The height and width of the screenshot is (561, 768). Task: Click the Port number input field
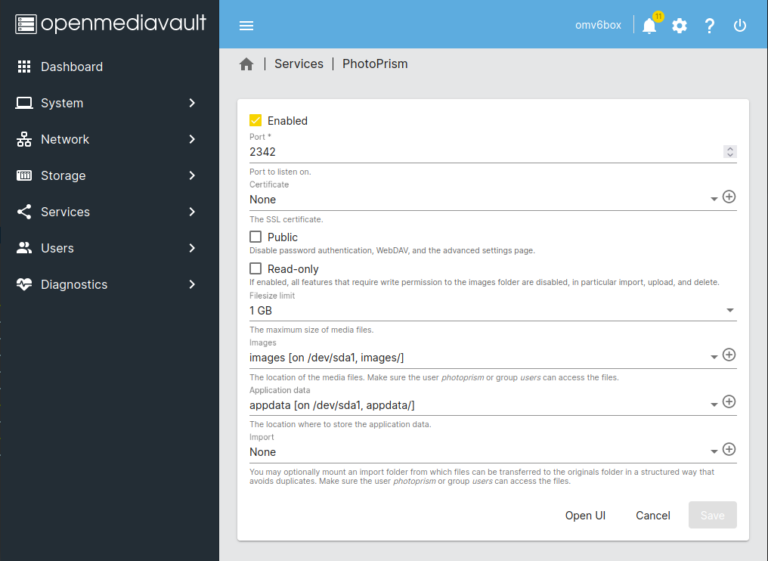pyautogui.click(x=480, y=152)
